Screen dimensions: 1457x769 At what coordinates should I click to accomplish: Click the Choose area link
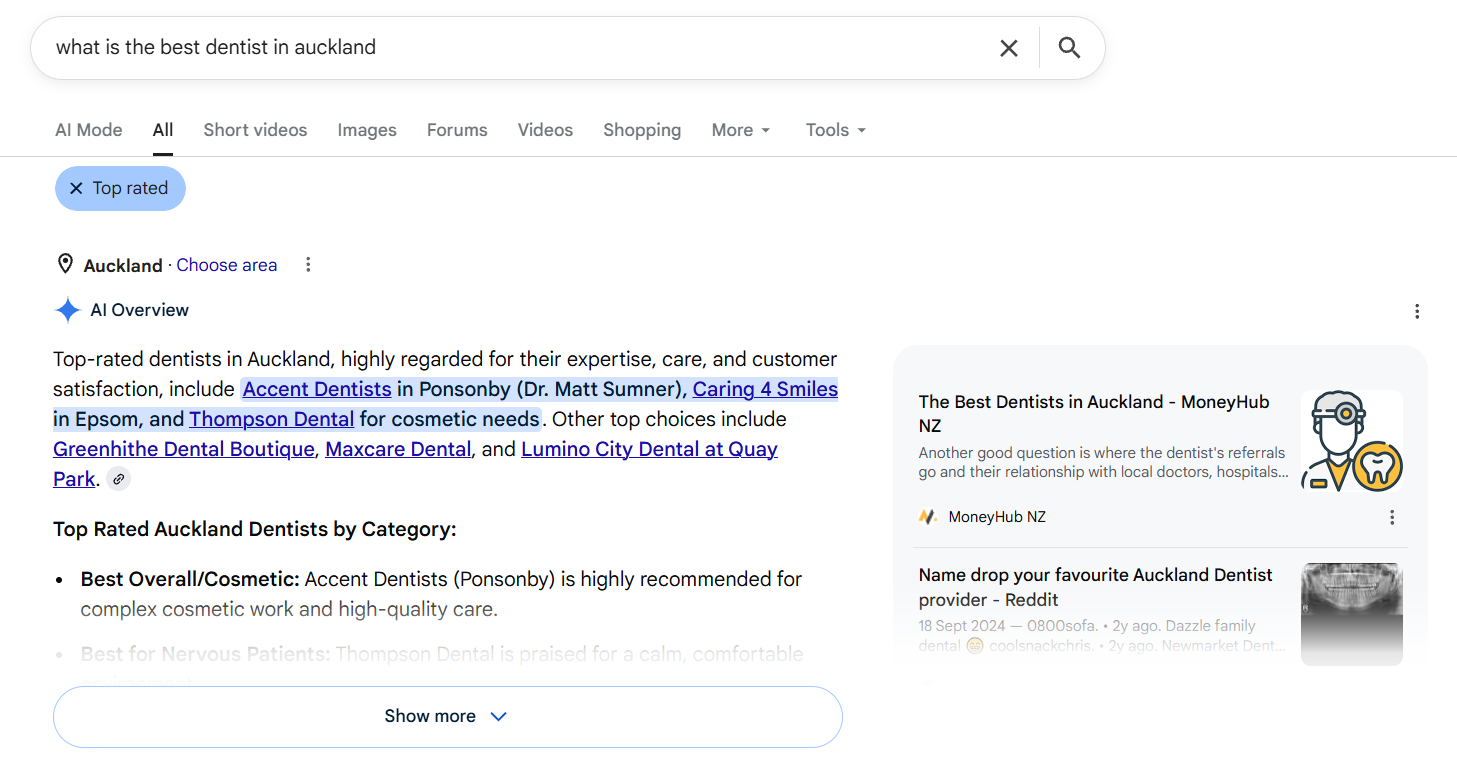[227, 265]
